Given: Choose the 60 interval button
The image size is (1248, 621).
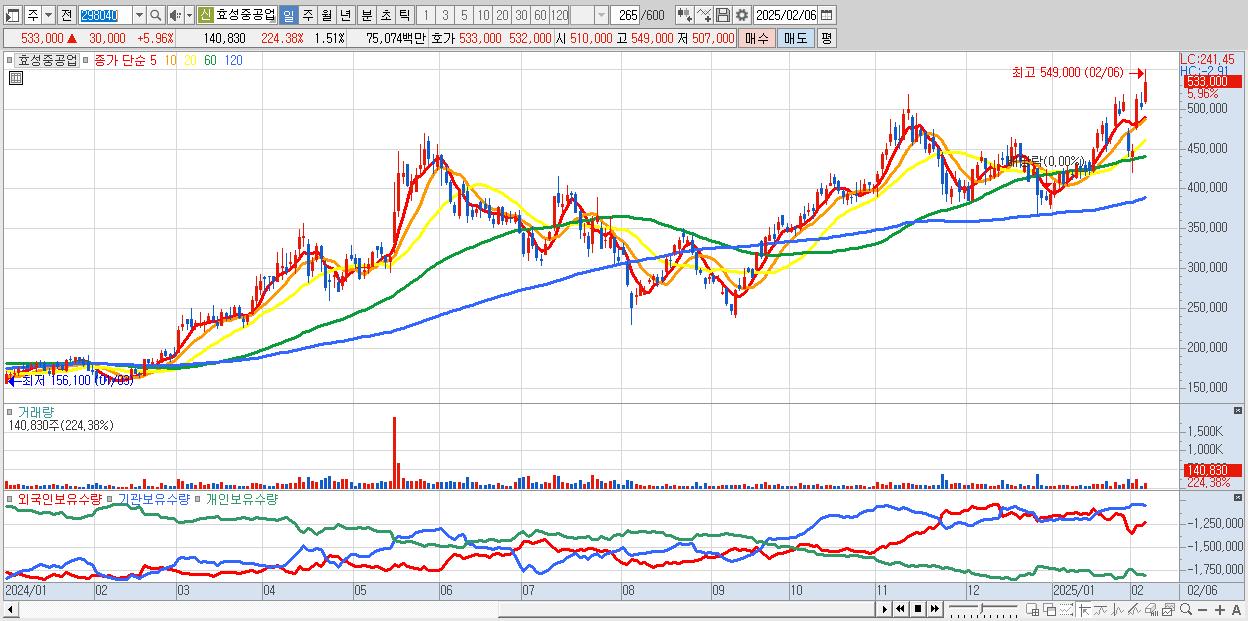Looking at the screenshot, I should click(x=540, y=16).
